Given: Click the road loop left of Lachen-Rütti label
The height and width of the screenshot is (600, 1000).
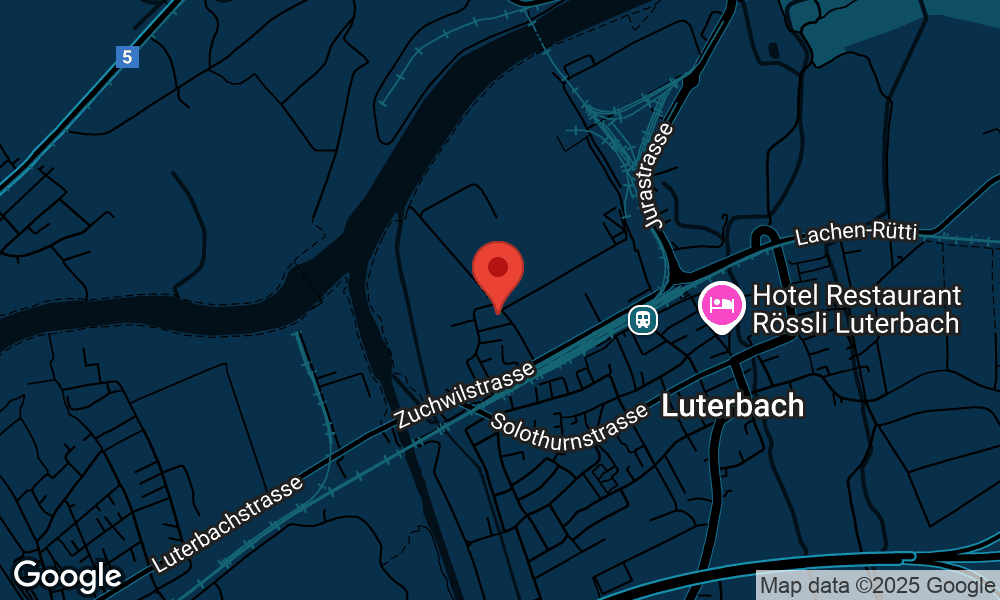Looking at the screenshot, I should [763, 237].
